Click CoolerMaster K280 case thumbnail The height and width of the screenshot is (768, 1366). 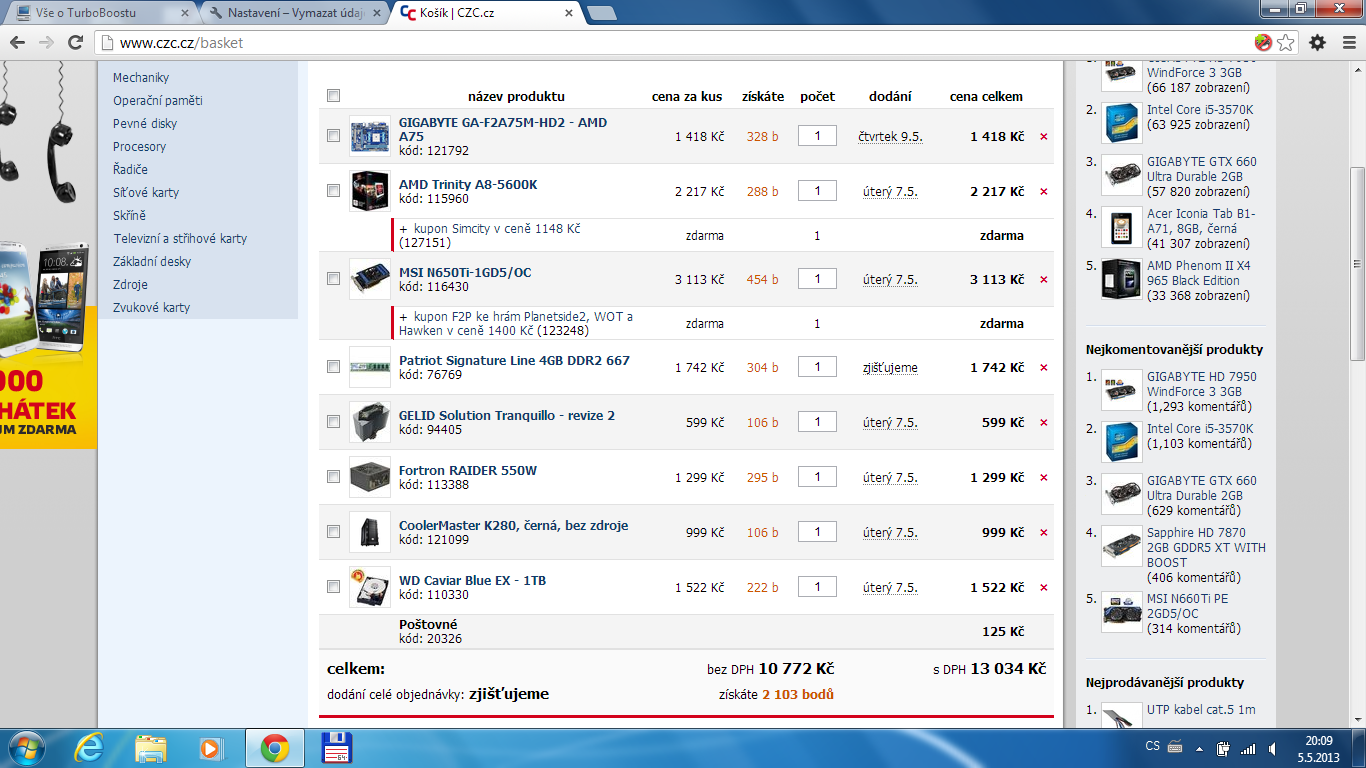pyautogui.click(x=370, y=532)
